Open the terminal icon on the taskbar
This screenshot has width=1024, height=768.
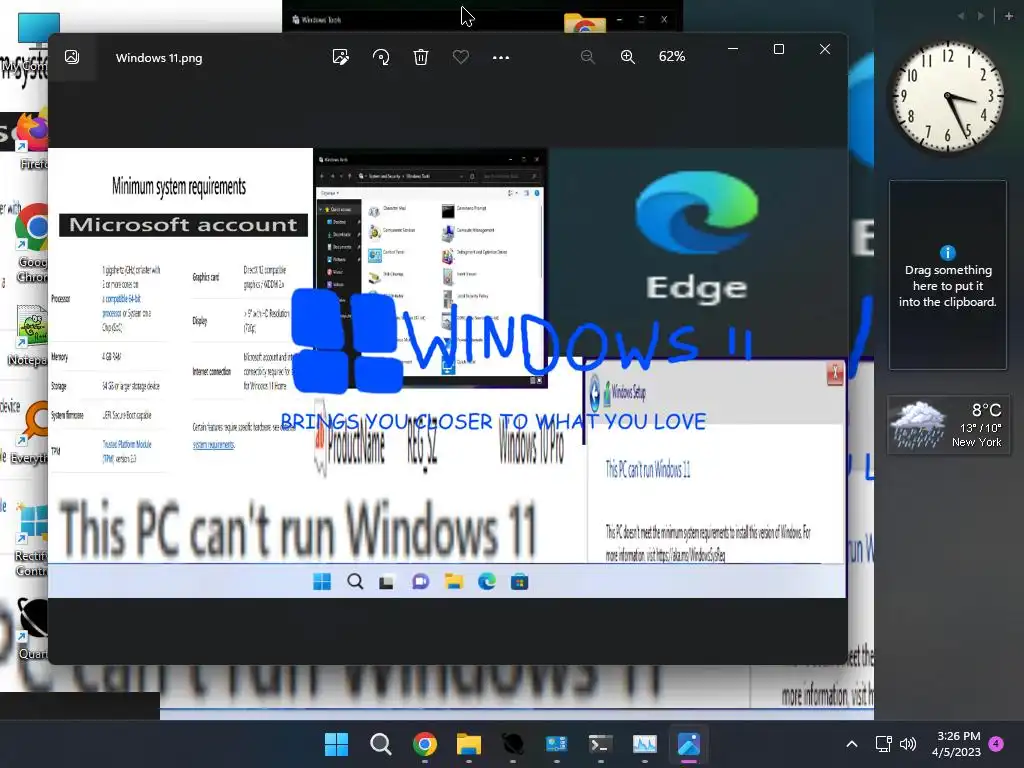600,744
